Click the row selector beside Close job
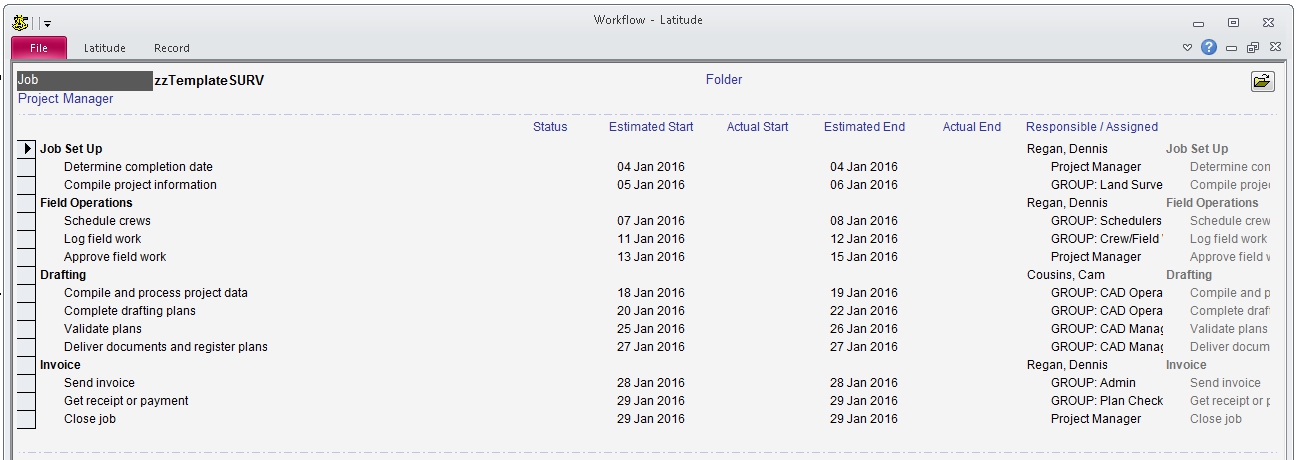Image resolution: width=1300 pixels, height=460 pixels. (26, 419)
